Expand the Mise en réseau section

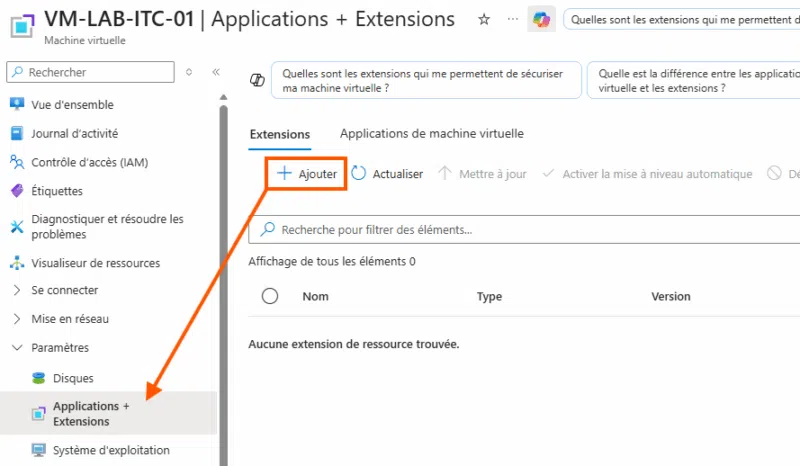pyautogui.click(x=70, y=319)
